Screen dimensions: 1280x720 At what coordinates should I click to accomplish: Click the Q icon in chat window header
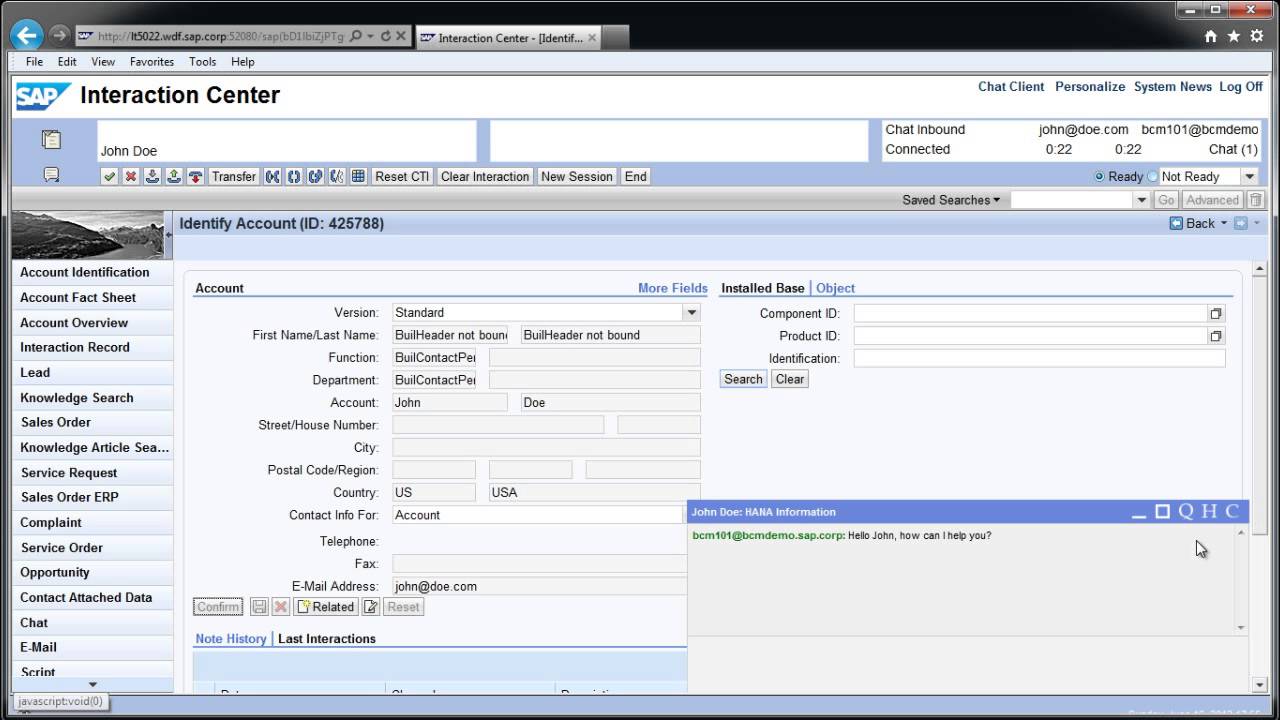click(x=1186, y=511)
